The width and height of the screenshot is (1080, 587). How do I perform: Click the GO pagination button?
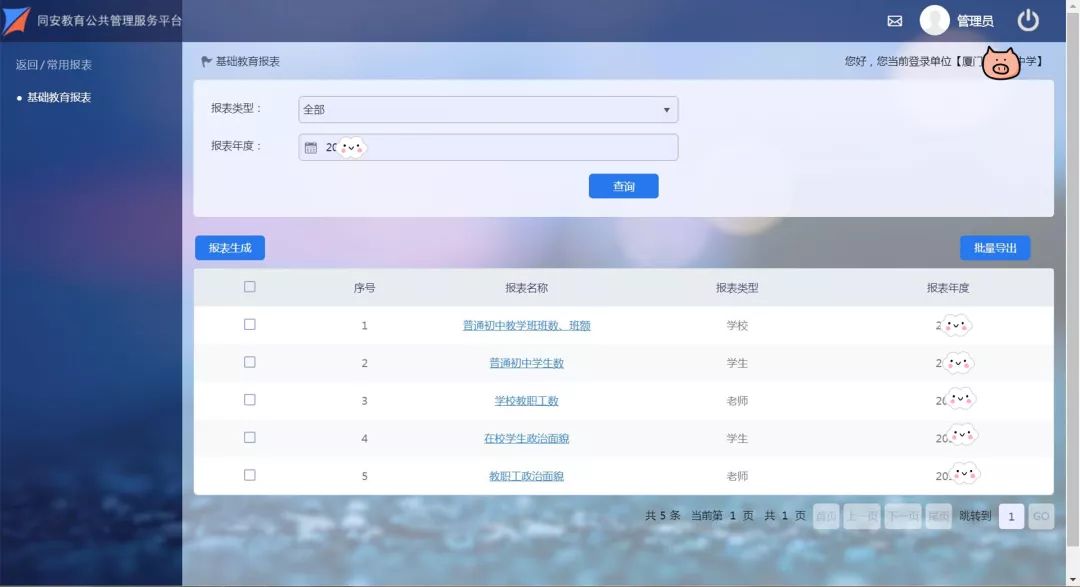point(1041,516)
